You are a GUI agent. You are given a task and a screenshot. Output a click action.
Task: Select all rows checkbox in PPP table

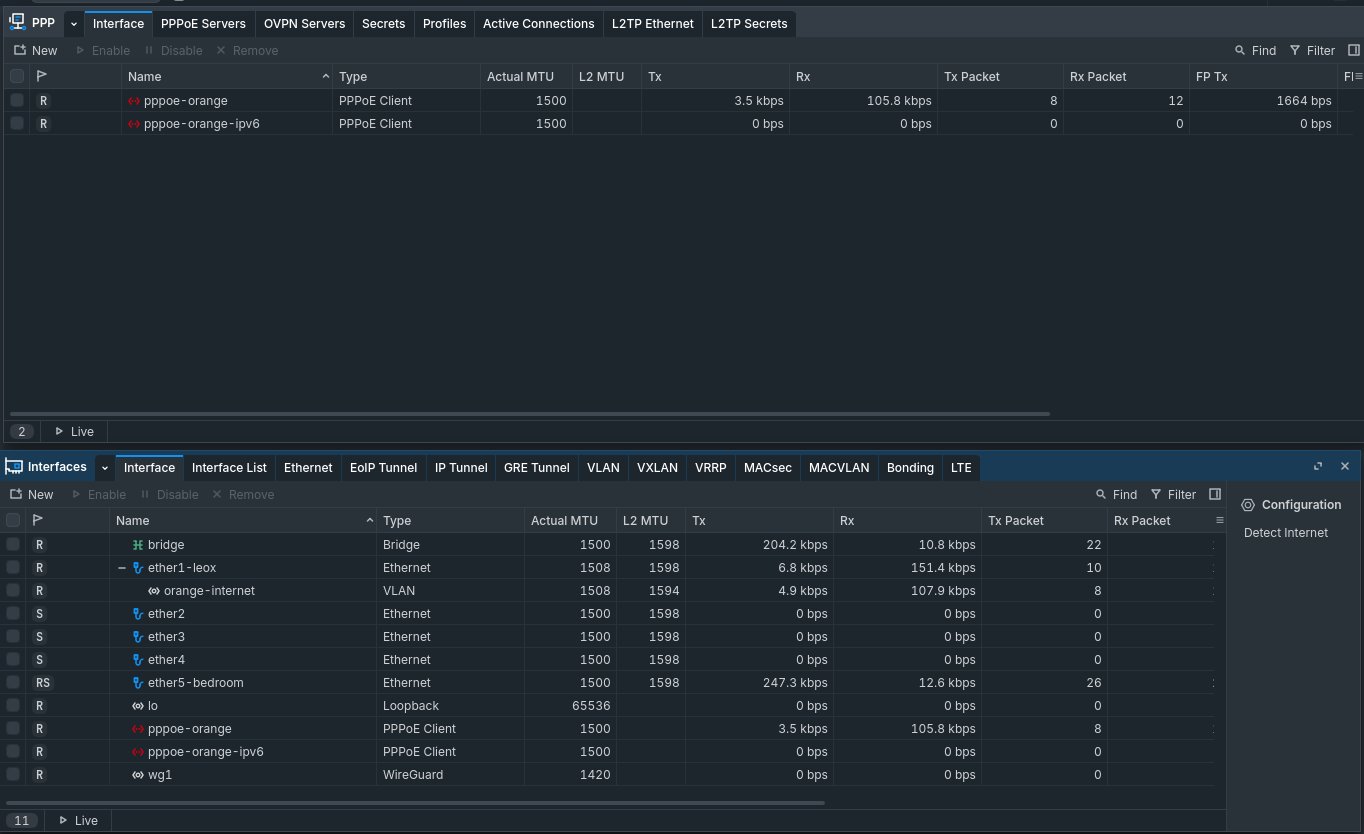click(17, 76)
